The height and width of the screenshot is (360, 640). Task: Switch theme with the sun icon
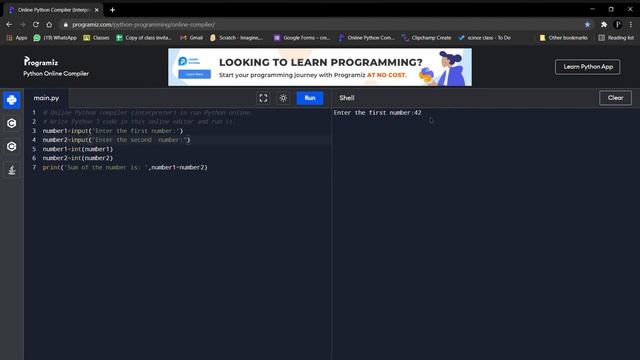point(283,98)
